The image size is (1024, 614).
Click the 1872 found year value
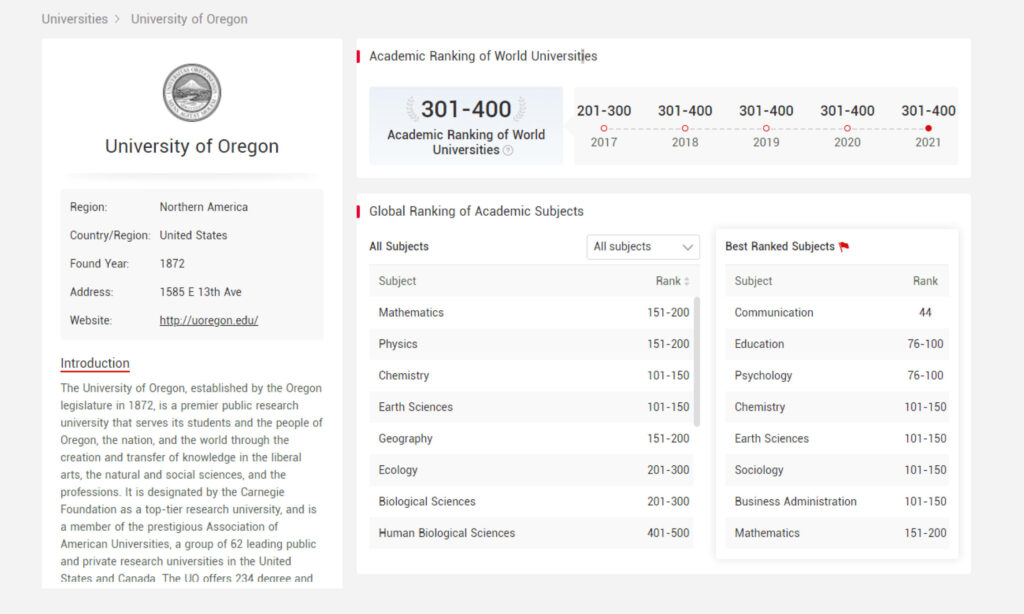(172, 264)
